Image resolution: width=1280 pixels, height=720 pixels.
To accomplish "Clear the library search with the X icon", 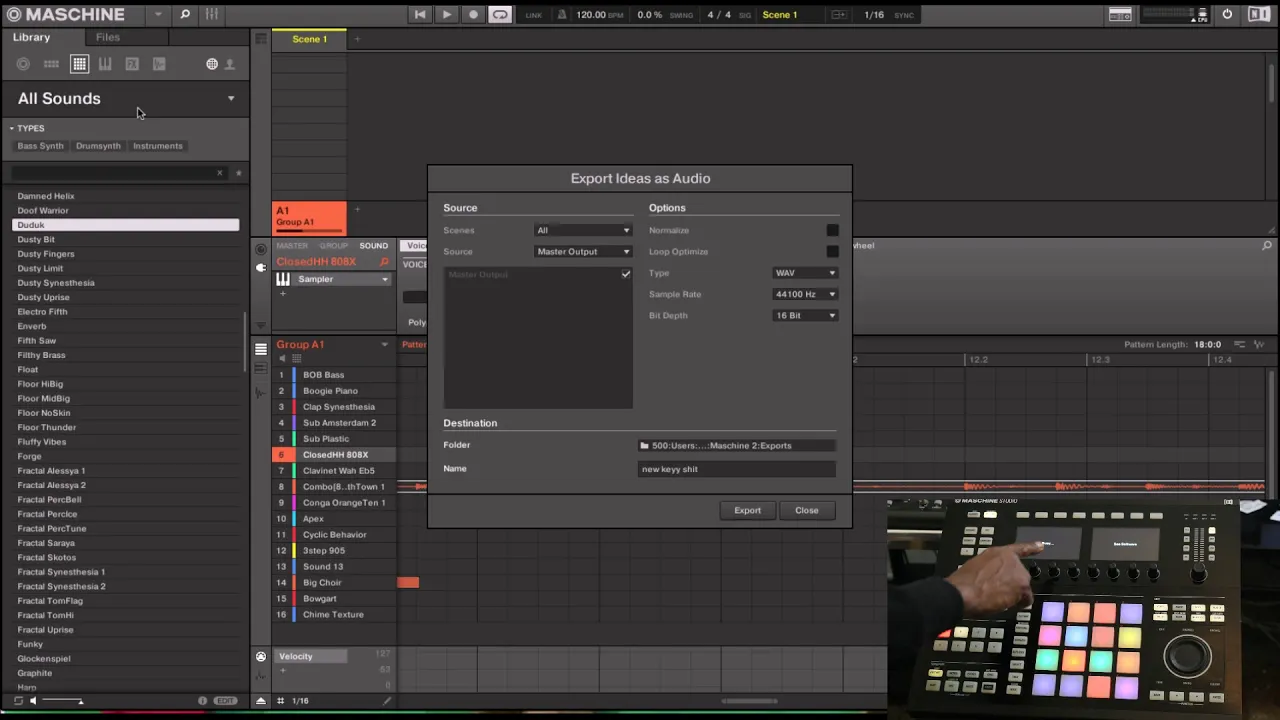I will (220, 173).
